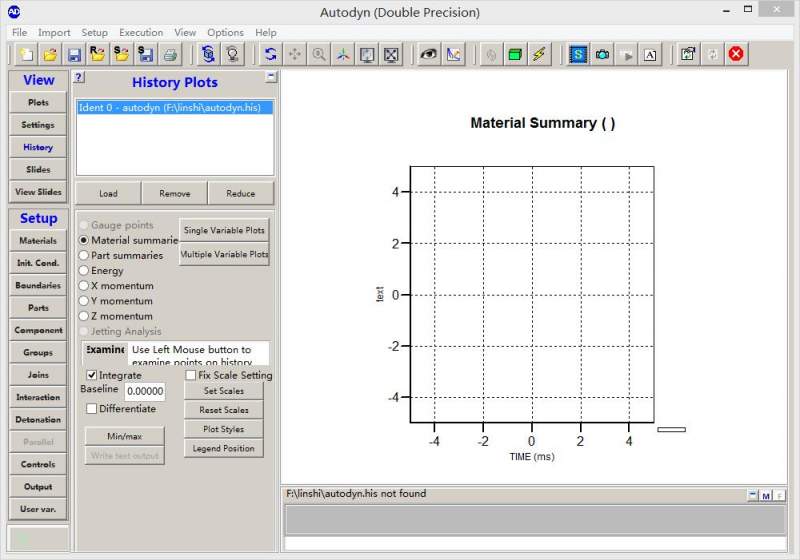Screen dimensions: 800x560
Task: Open the Help menu
Action: pyautogui.click(x=266, y=32)
